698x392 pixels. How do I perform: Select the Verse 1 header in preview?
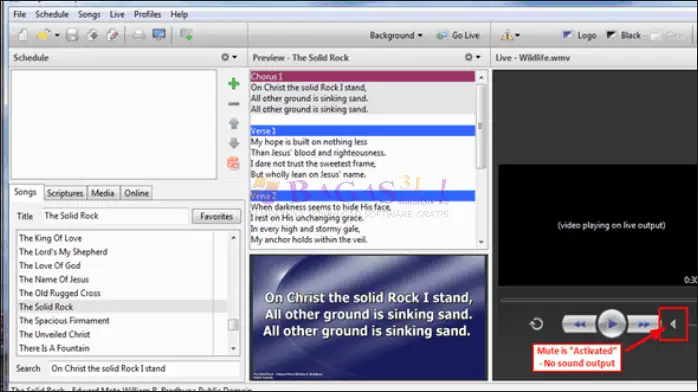tap(362, 131)
